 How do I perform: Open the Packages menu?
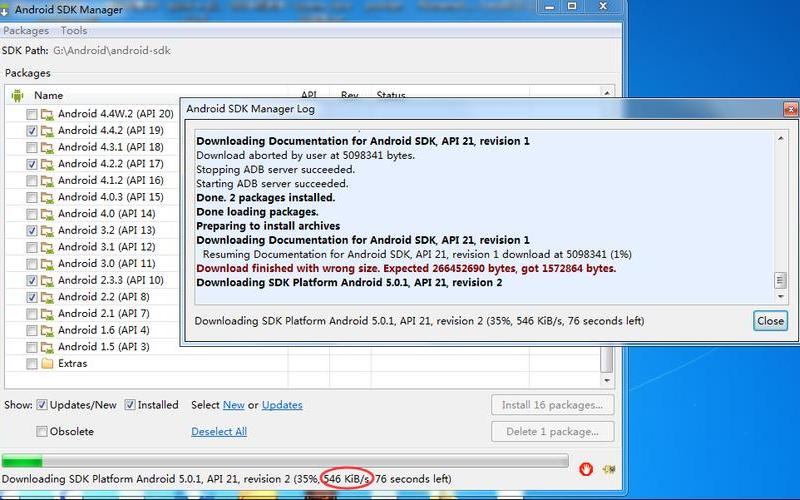coord(26,31)
